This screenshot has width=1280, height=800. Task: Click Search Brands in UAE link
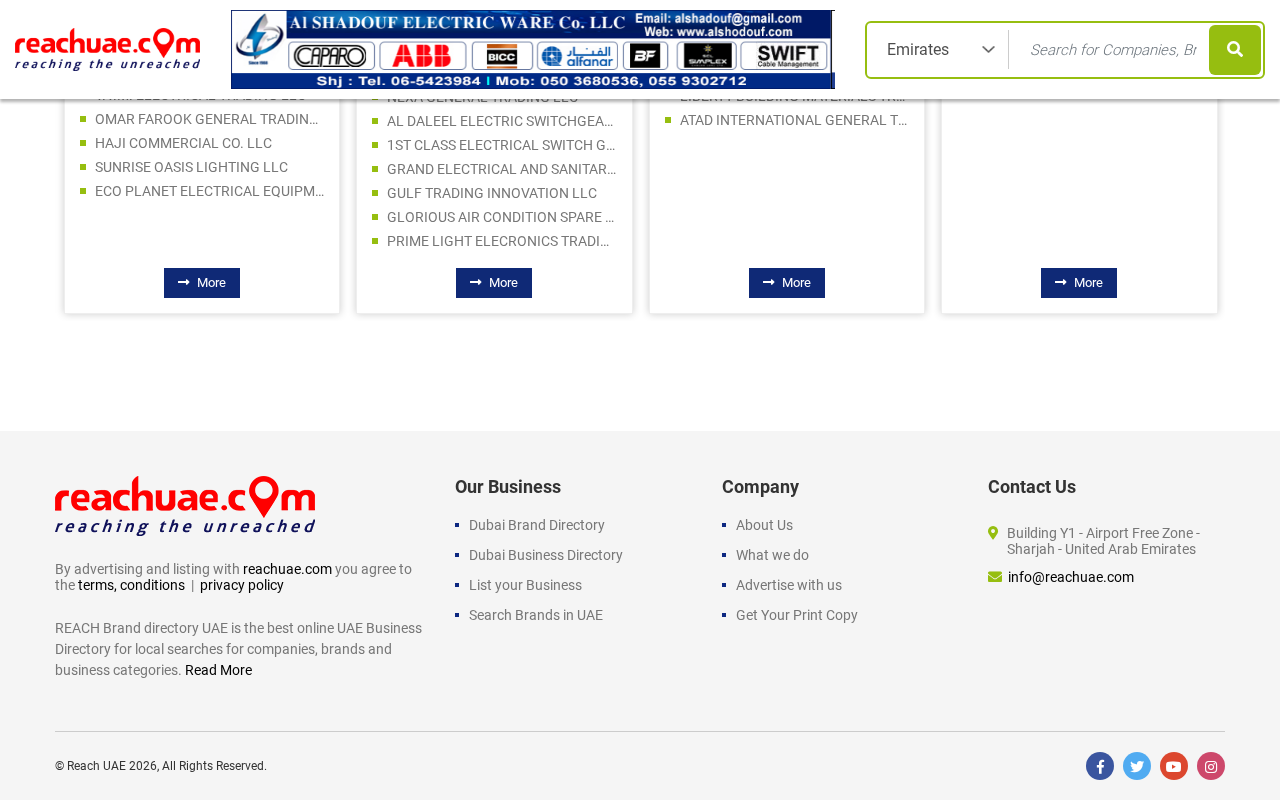coord(536,615)
